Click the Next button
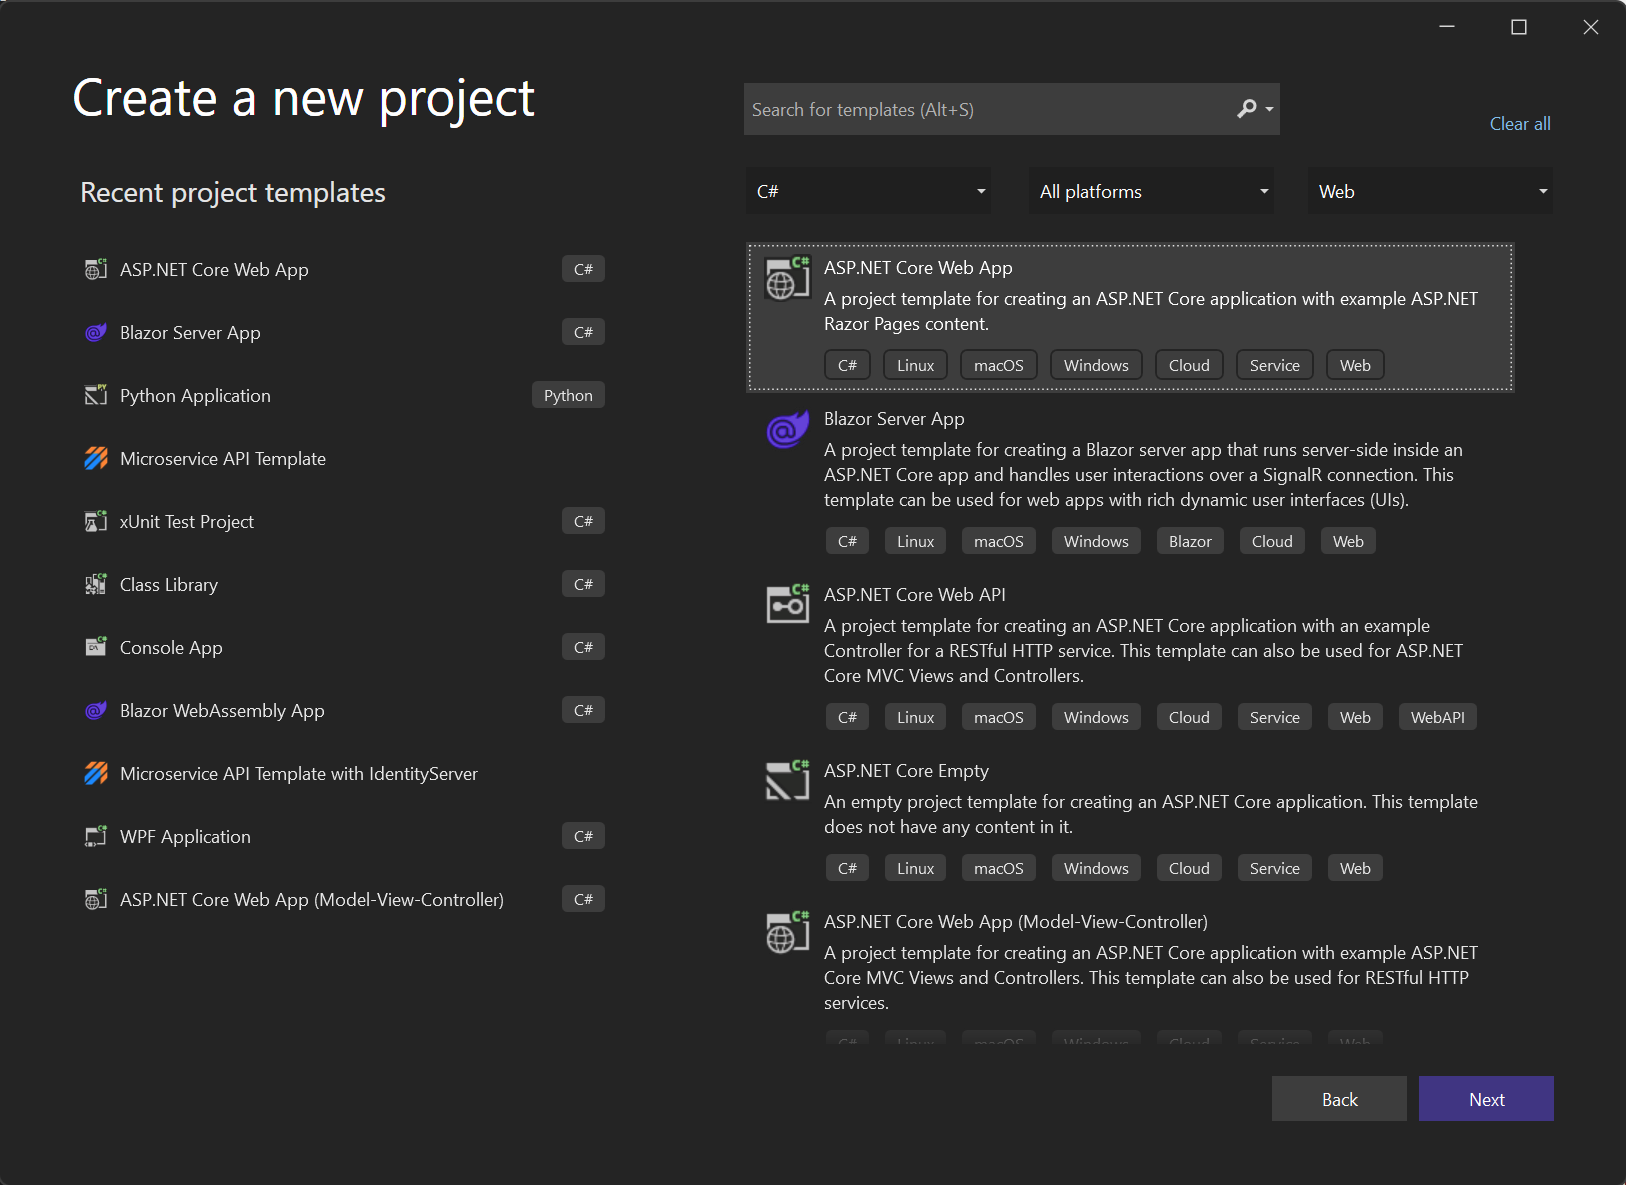 point(1486,1099)
